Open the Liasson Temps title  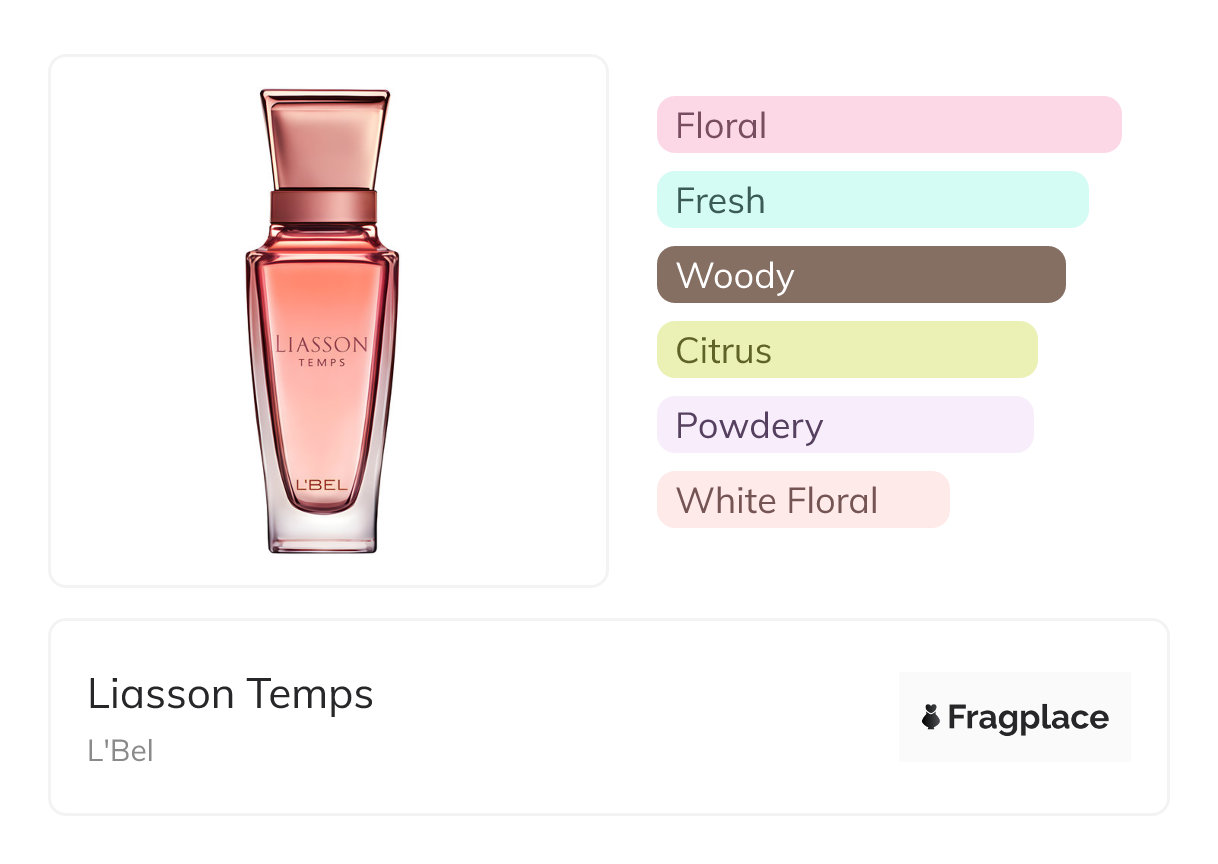click(x=231, y=694)
